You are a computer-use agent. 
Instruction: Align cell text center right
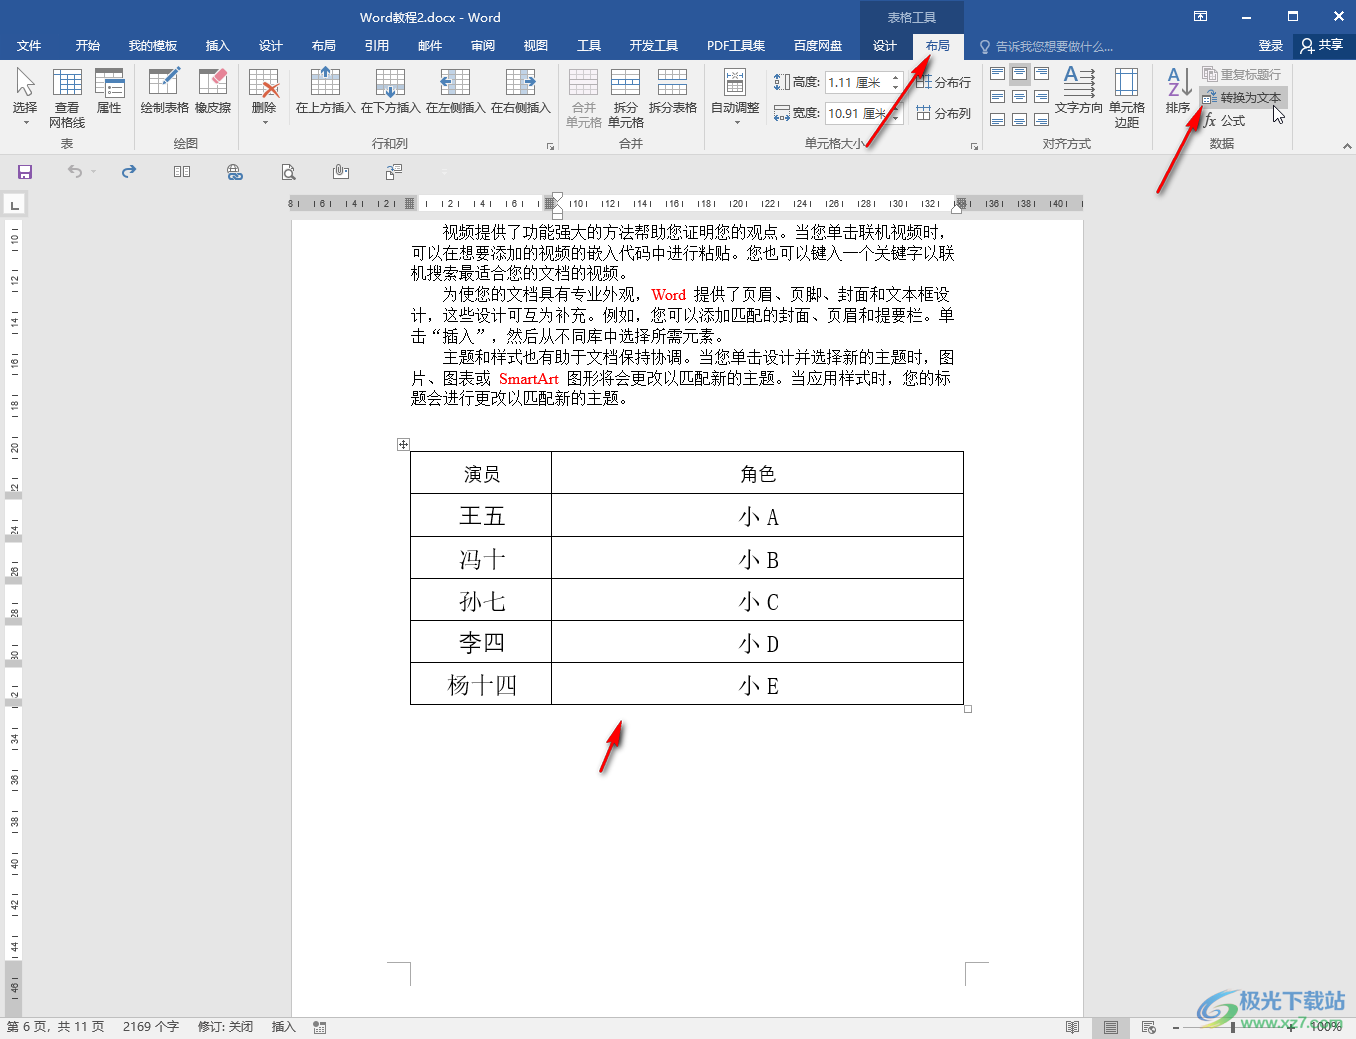pos(1041,97)
